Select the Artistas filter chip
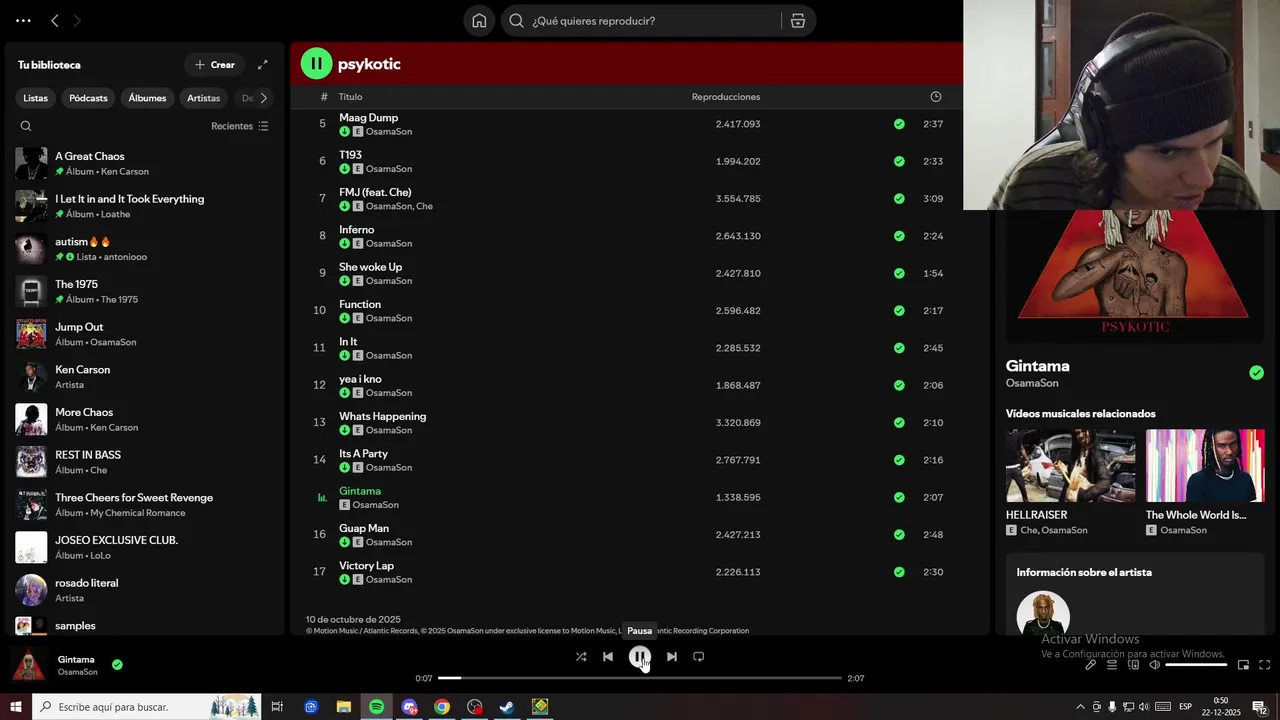1280x720 pixels. (x=203, y=98)
